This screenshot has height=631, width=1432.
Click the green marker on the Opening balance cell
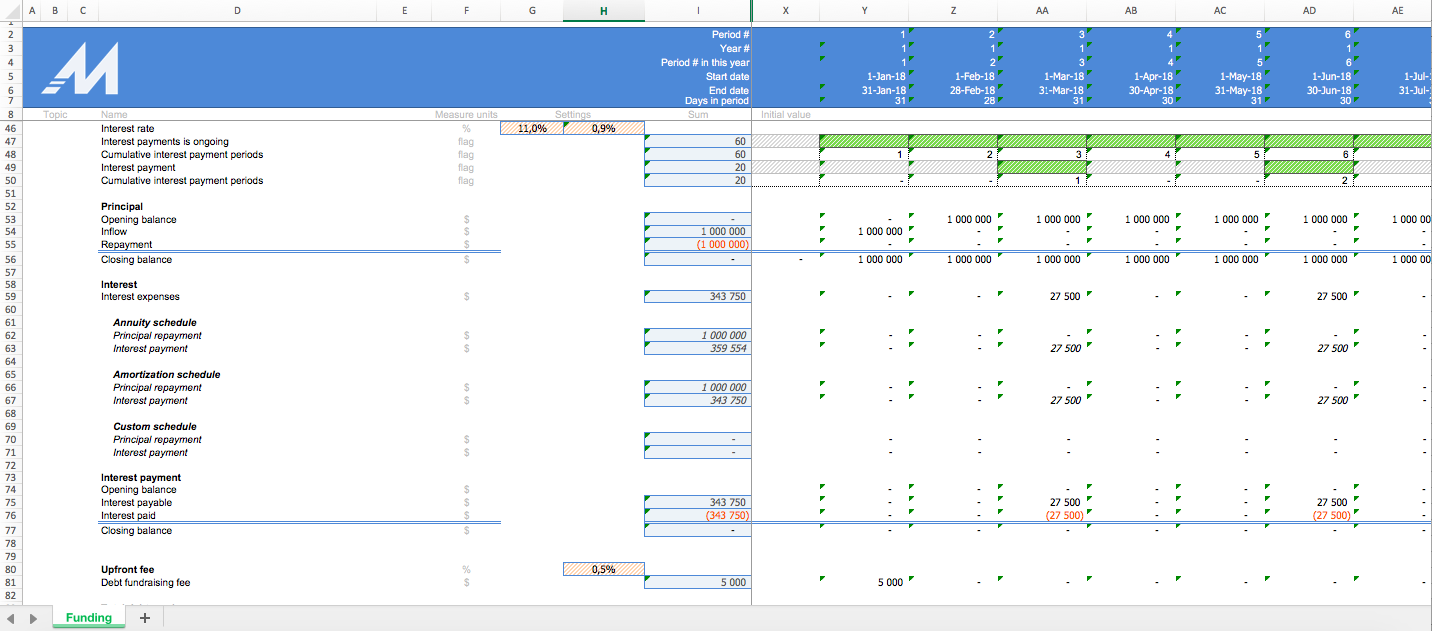(x=822, y=215)
